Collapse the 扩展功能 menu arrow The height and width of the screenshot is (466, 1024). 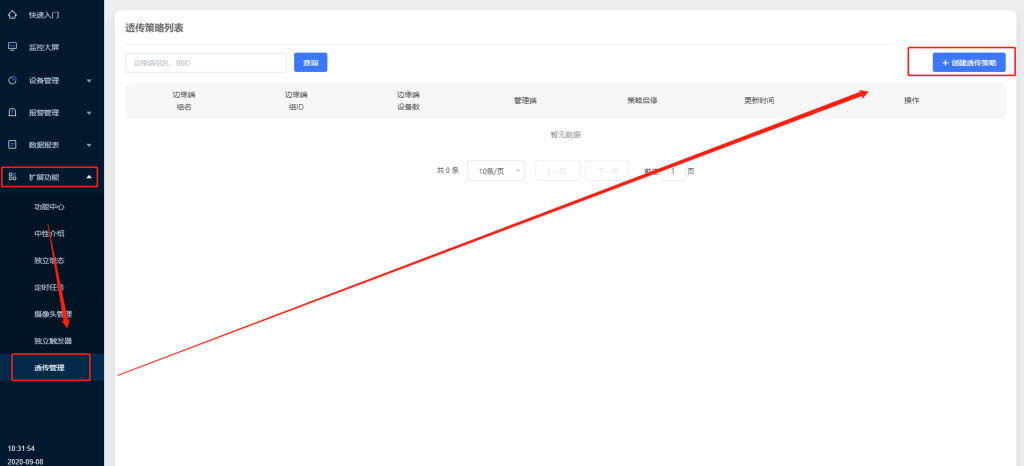tap(89, 177)
